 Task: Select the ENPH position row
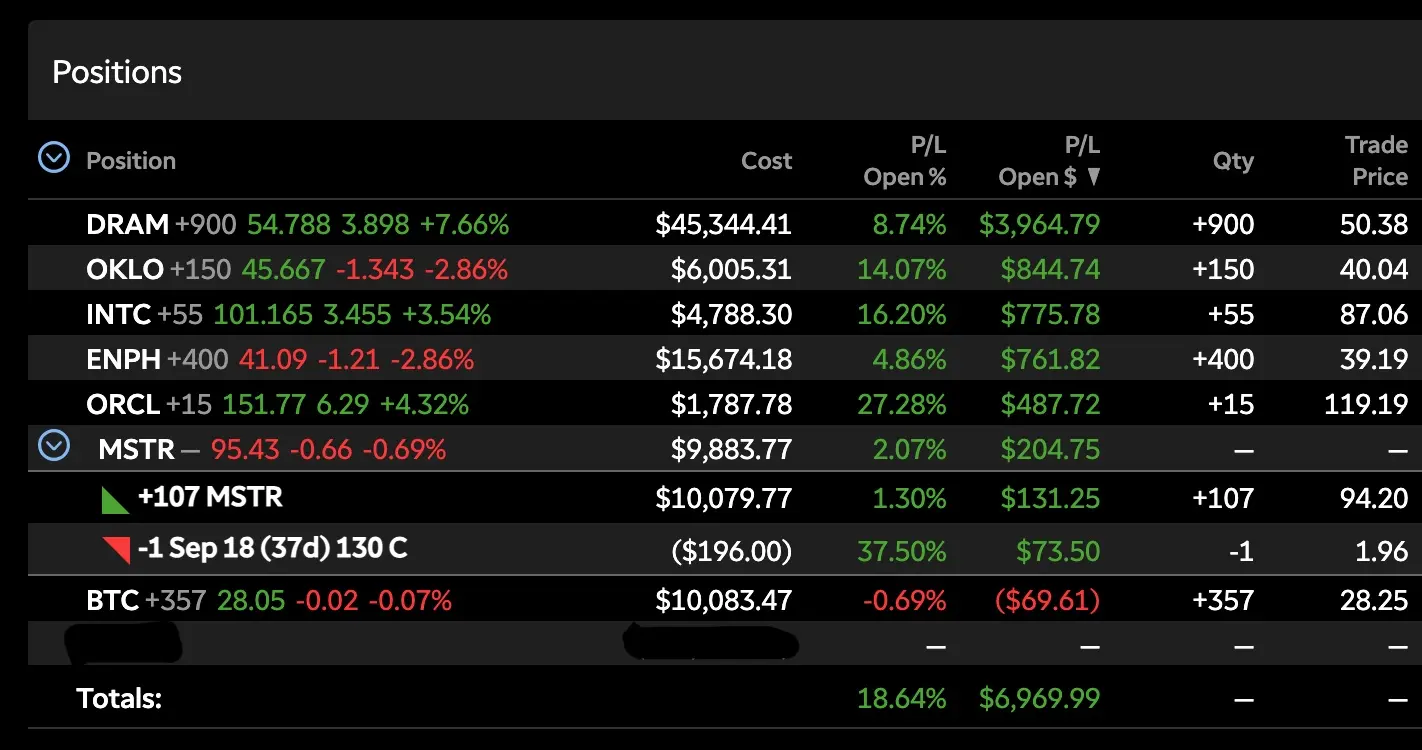(x=725, y=359)
